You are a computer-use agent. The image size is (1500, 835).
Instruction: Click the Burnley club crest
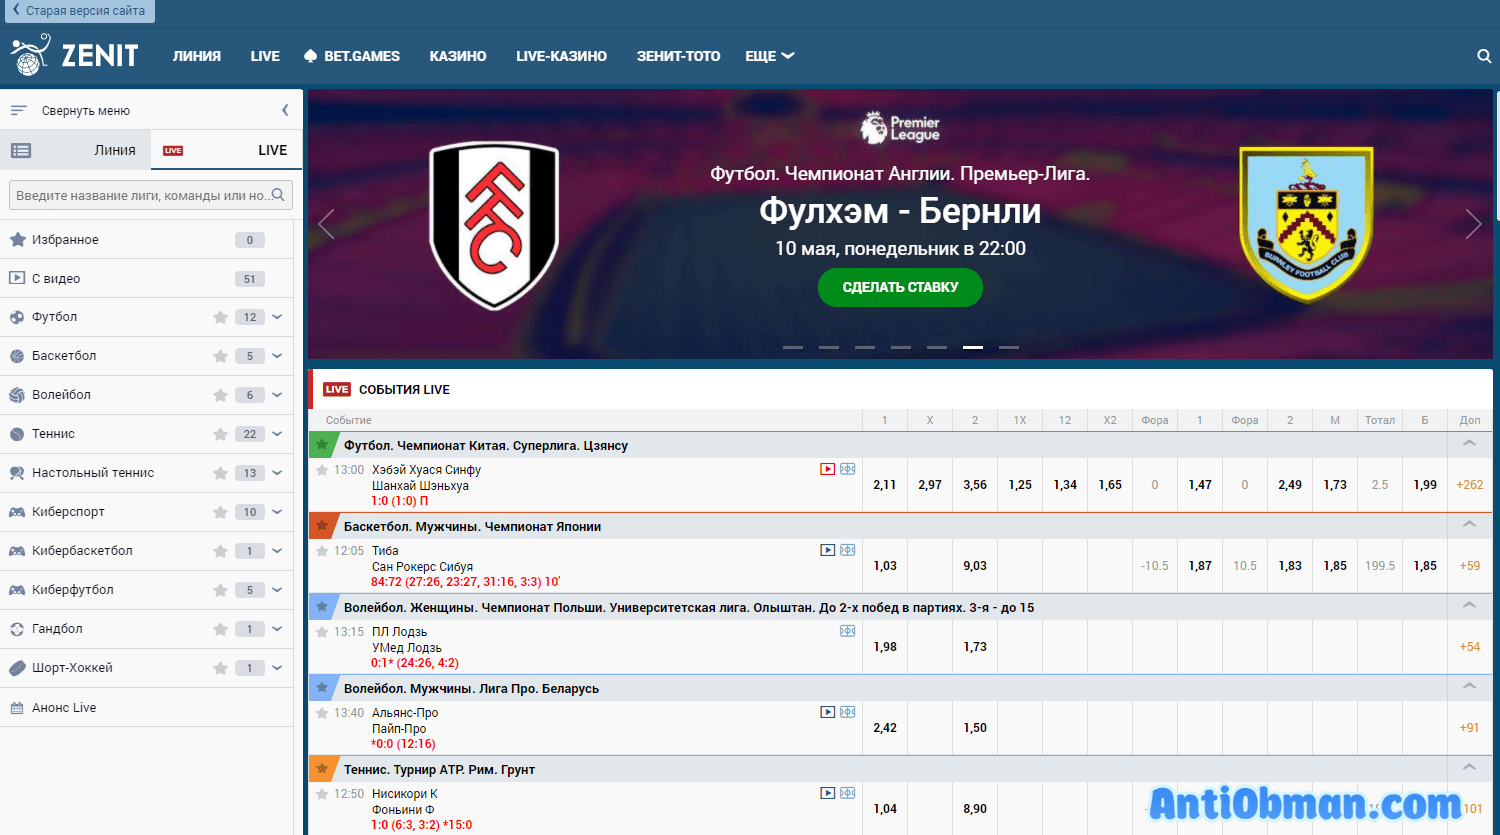point(1306,224)
